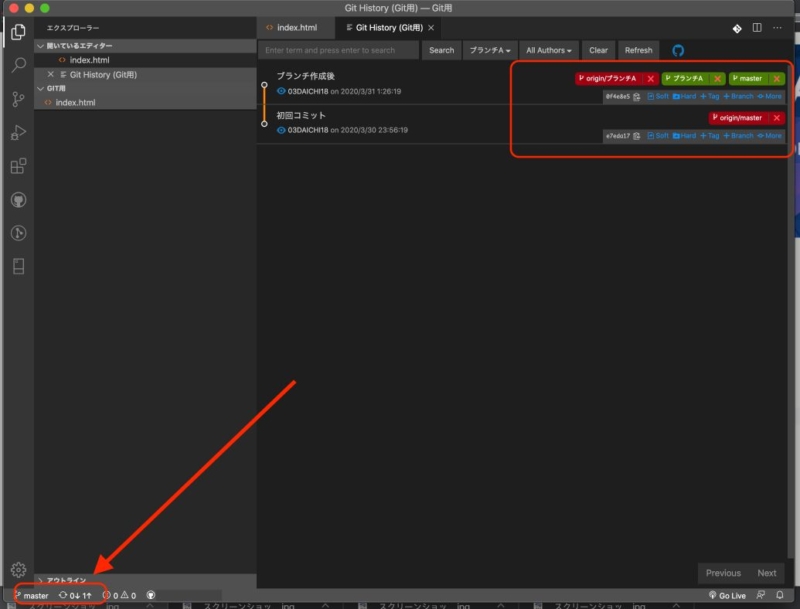This screenshot has height=609, width=800.
Task: Split the editor to the right
Action: coord(757,28)
